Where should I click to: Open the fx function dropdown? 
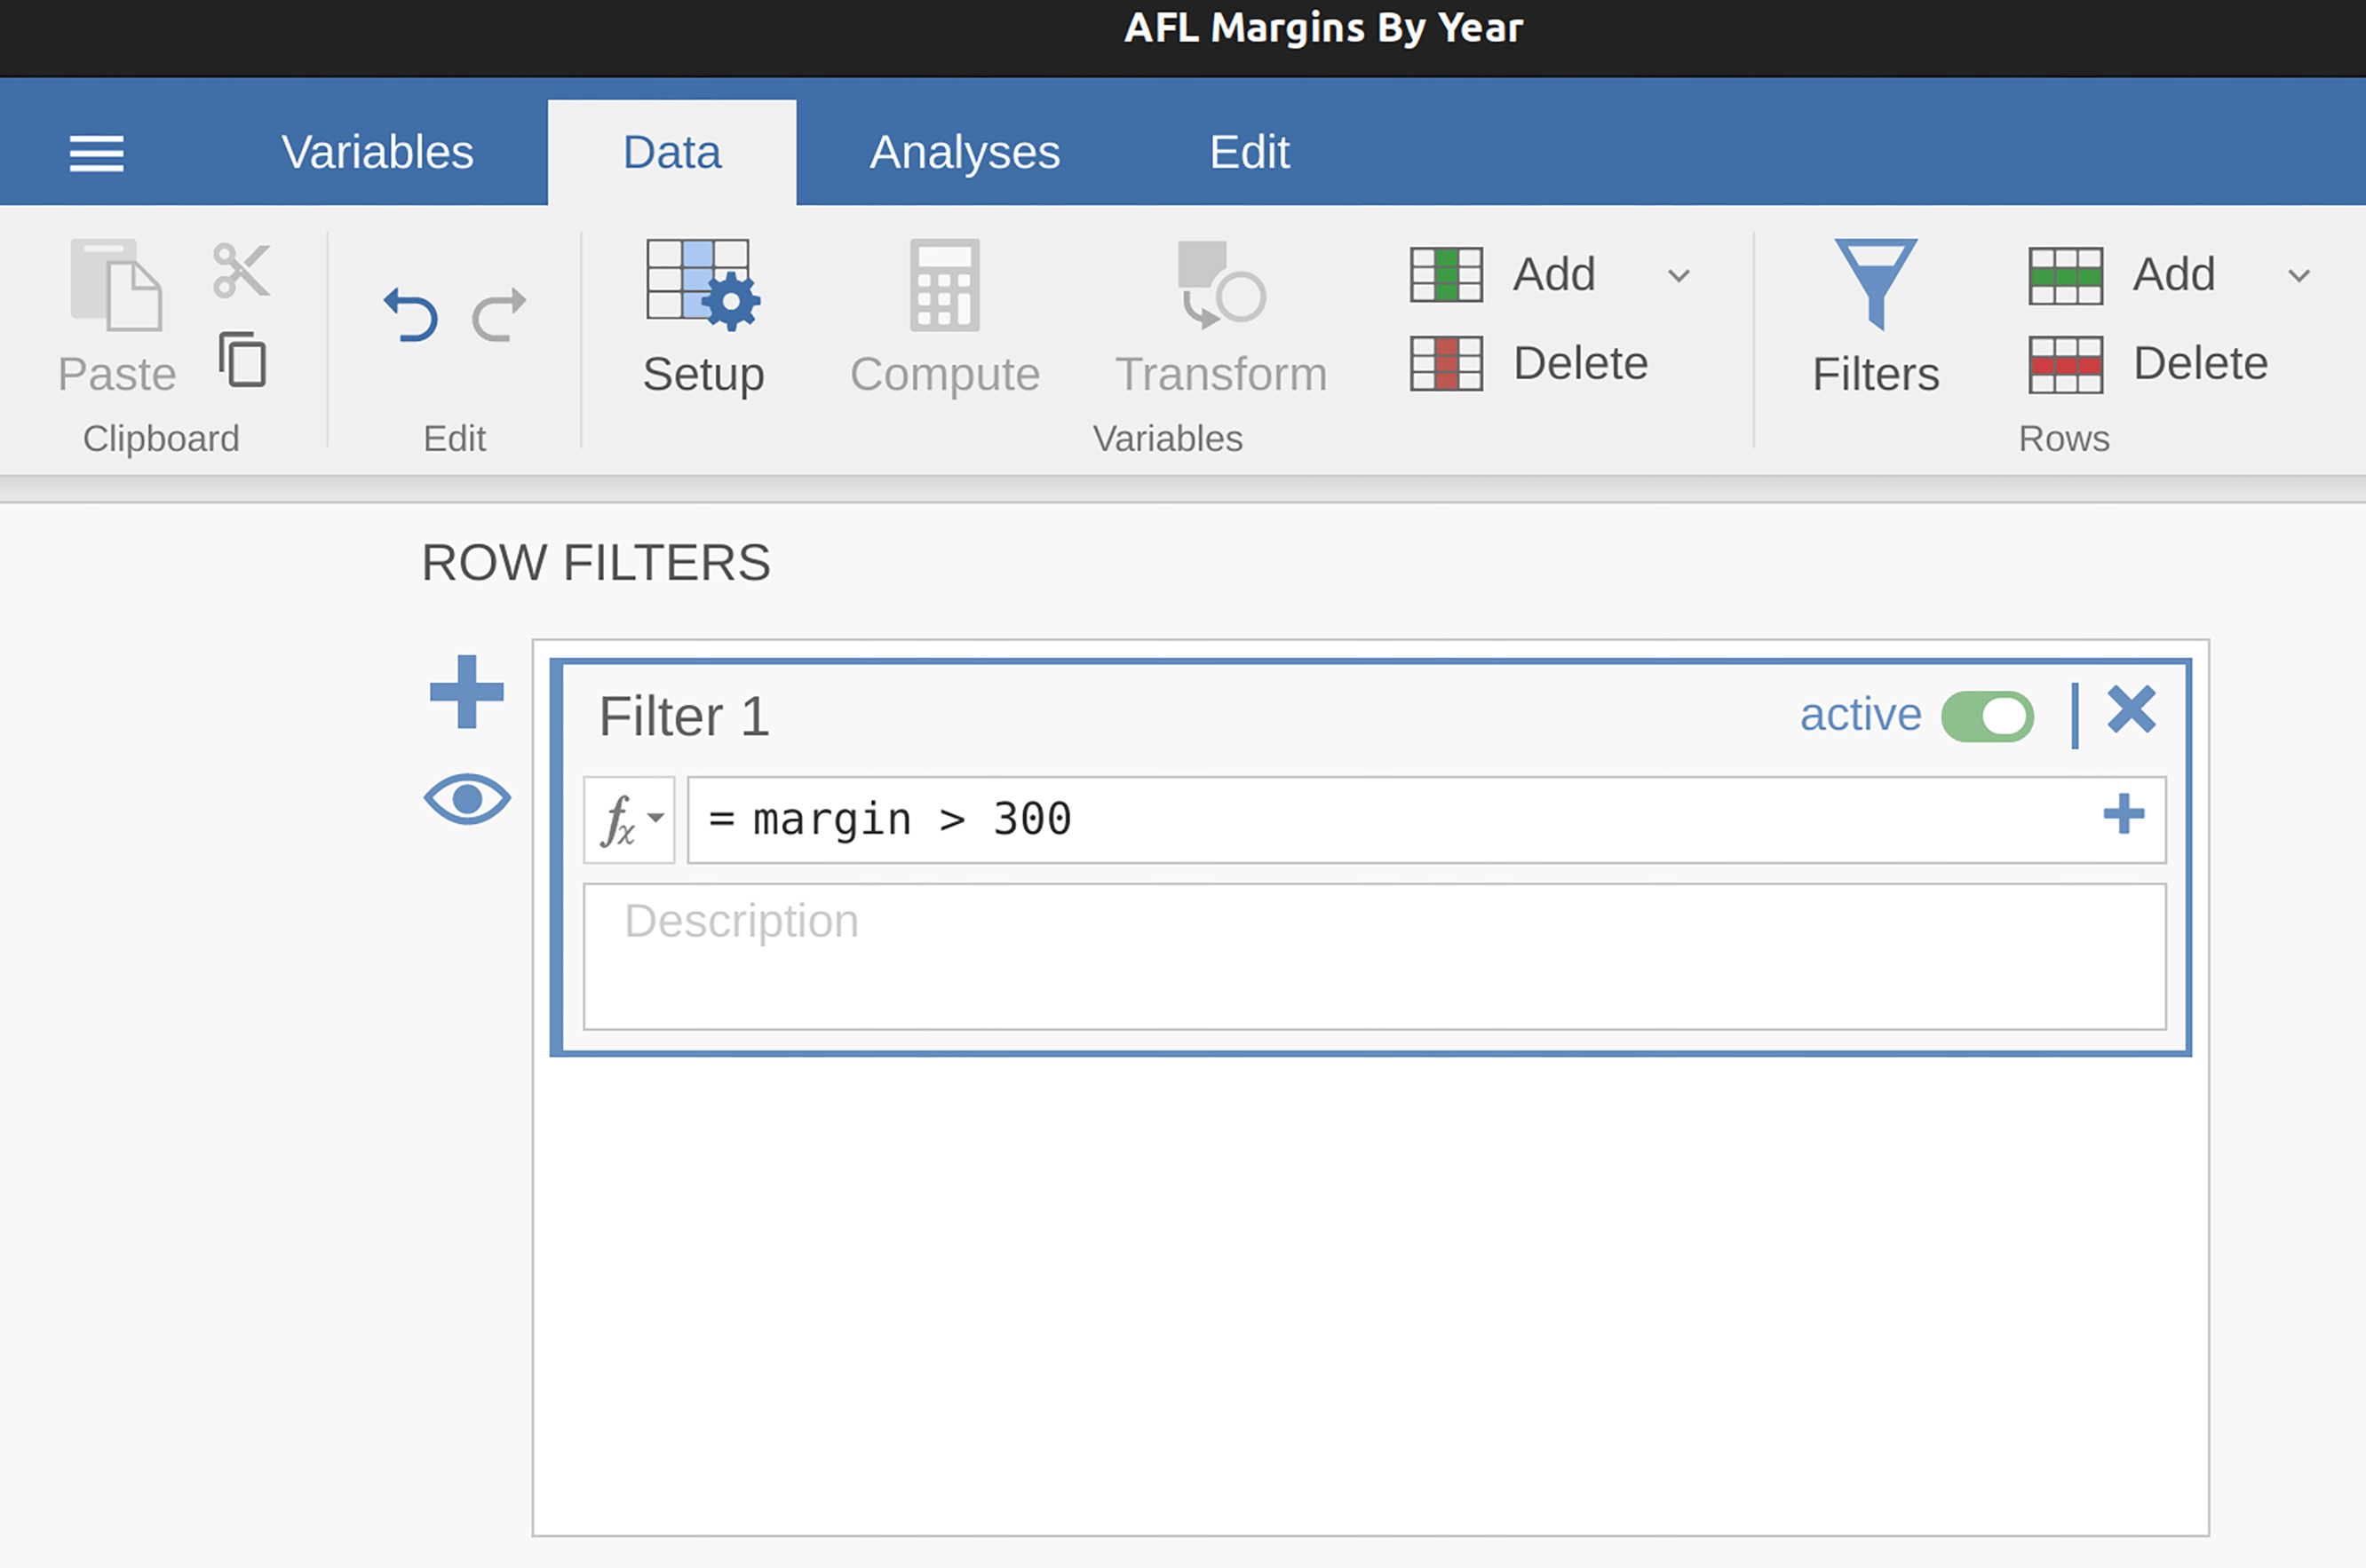click(x=630, y=820)
